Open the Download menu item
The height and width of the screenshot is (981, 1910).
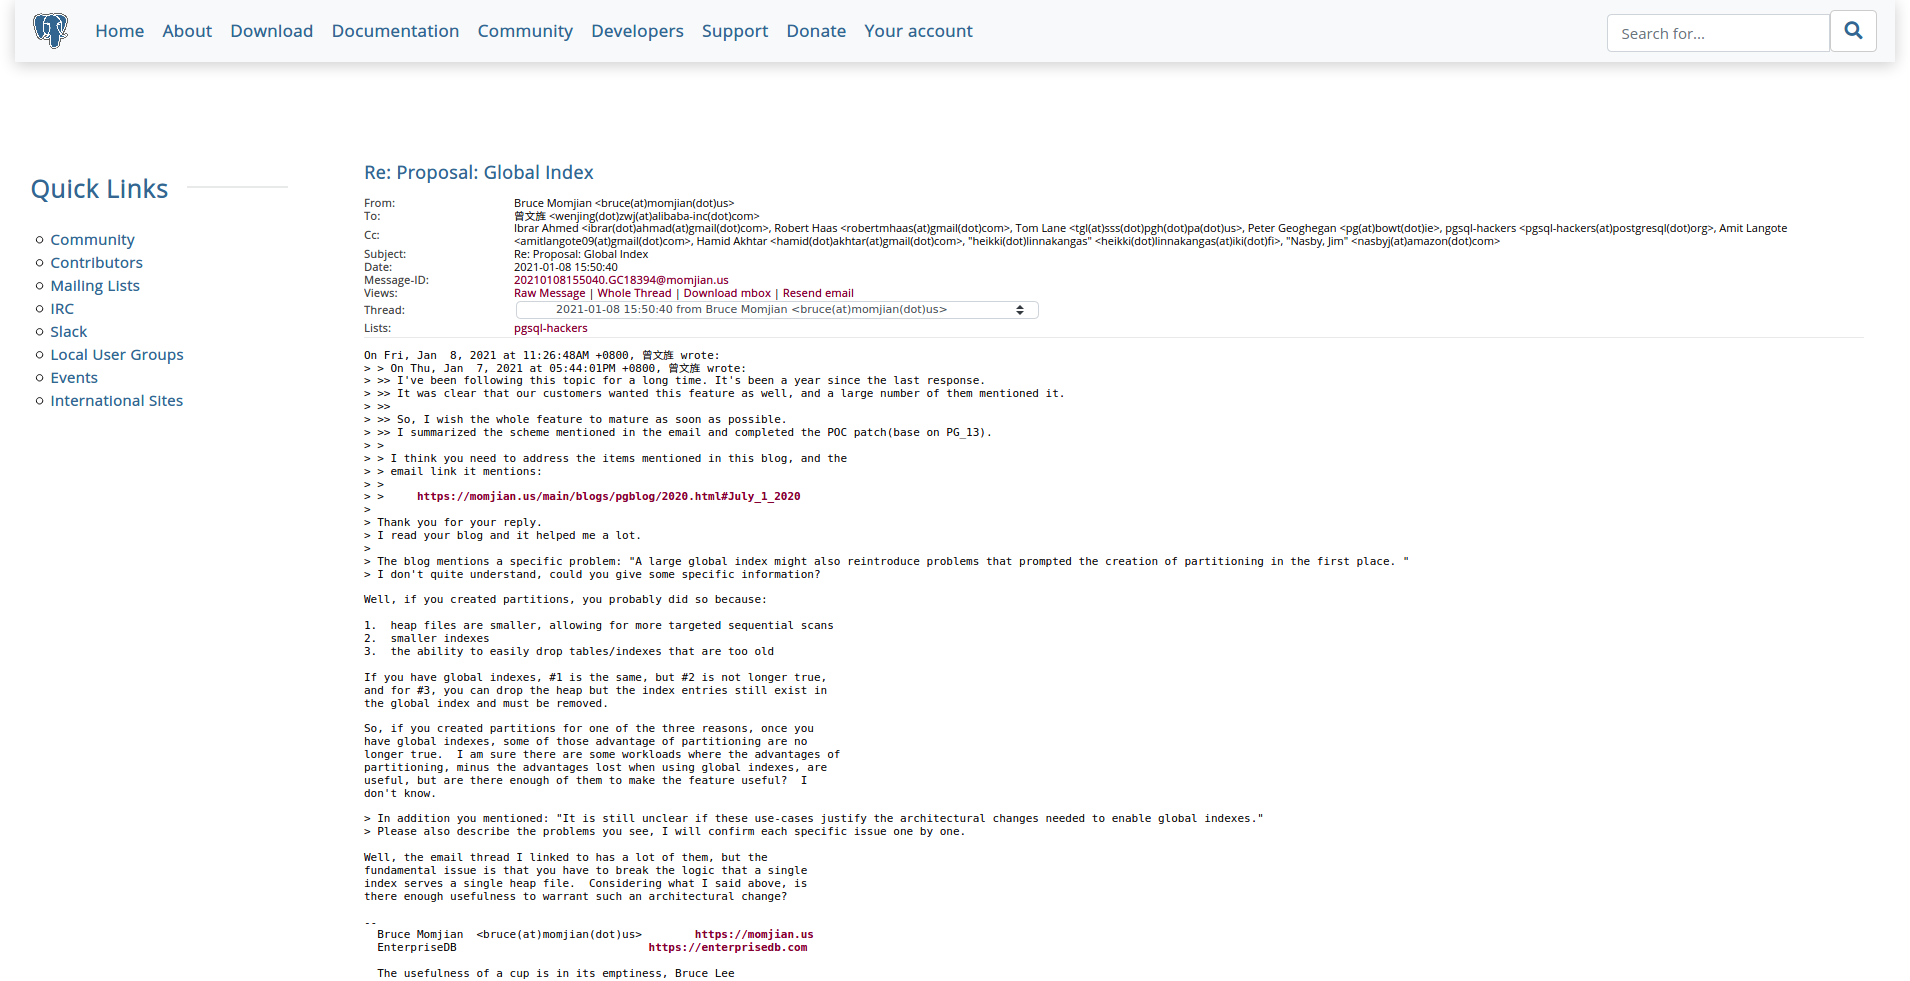[271, 31]
